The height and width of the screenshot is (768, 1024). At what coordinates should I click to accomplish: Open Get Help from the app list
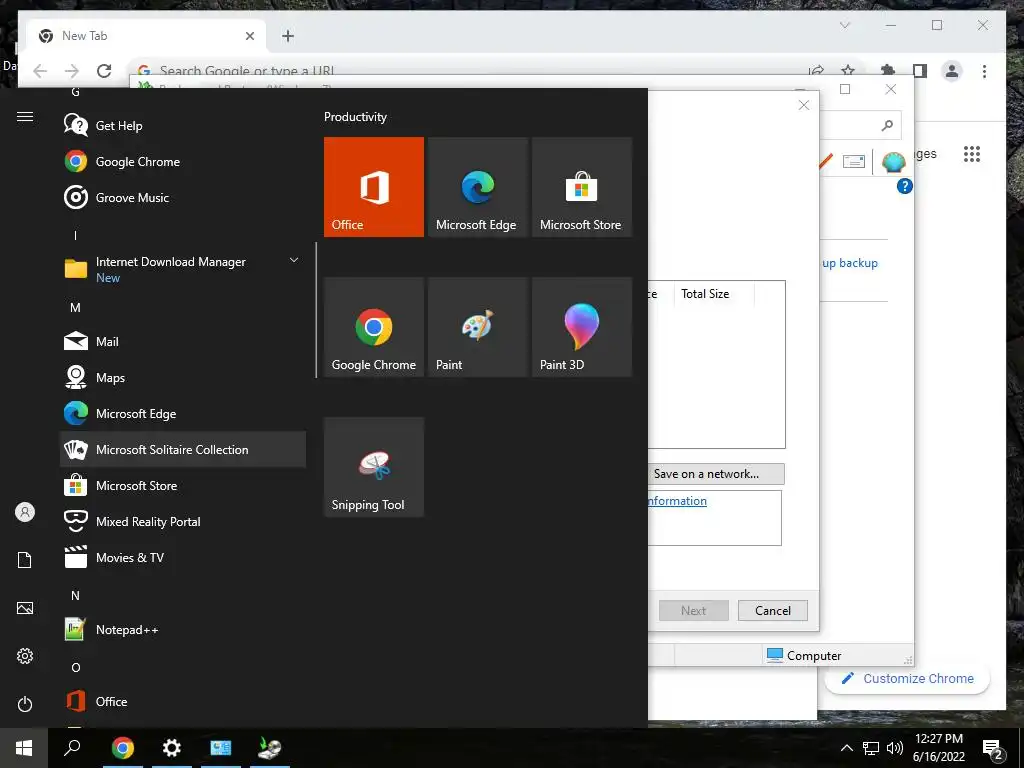click(183, 125)
